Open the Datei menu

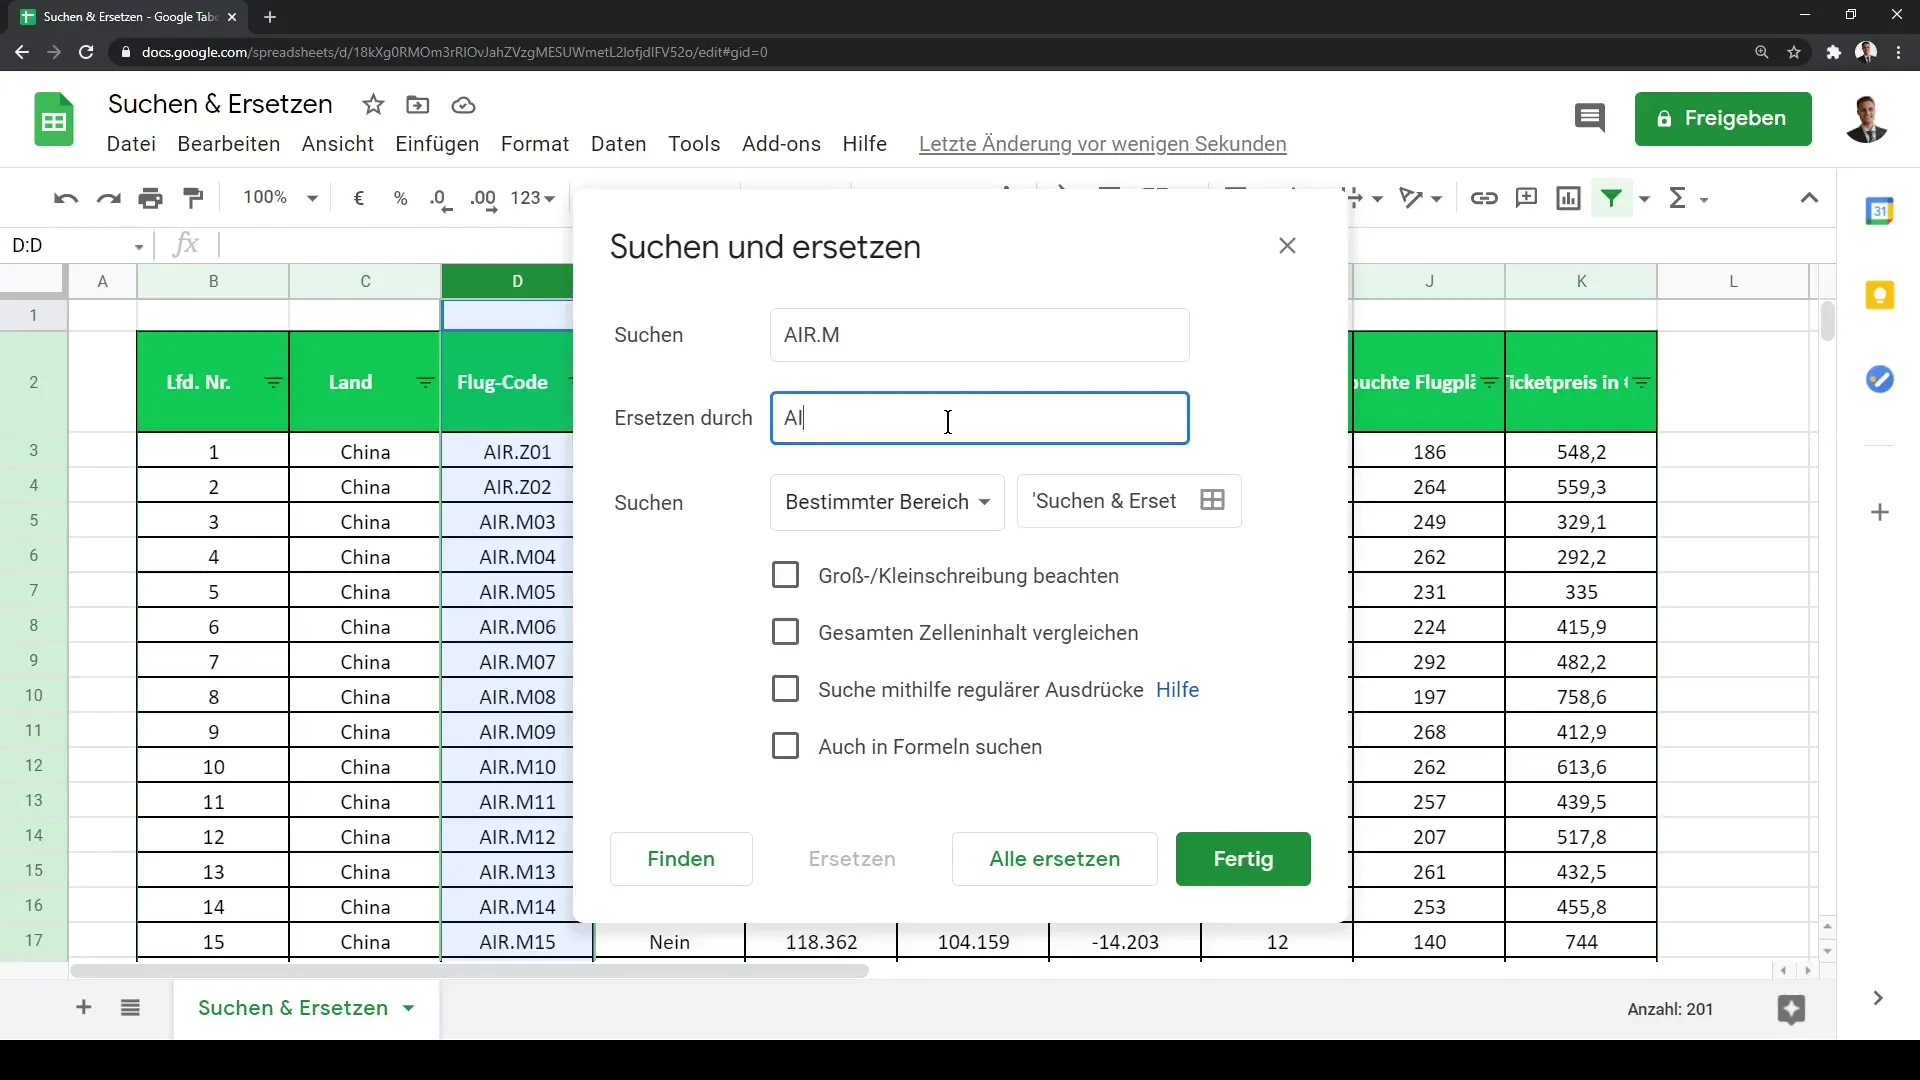point(131,144)
